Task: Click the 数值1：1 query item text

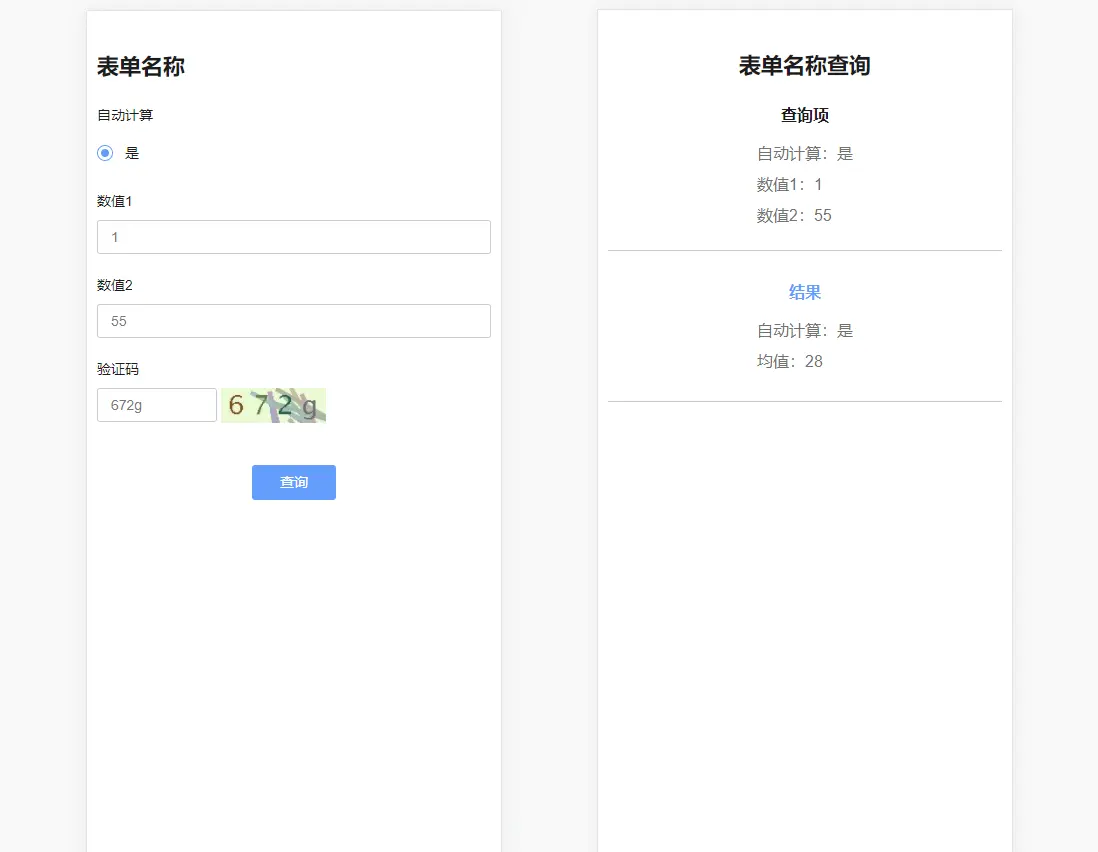Action: (x=789, y=185)
